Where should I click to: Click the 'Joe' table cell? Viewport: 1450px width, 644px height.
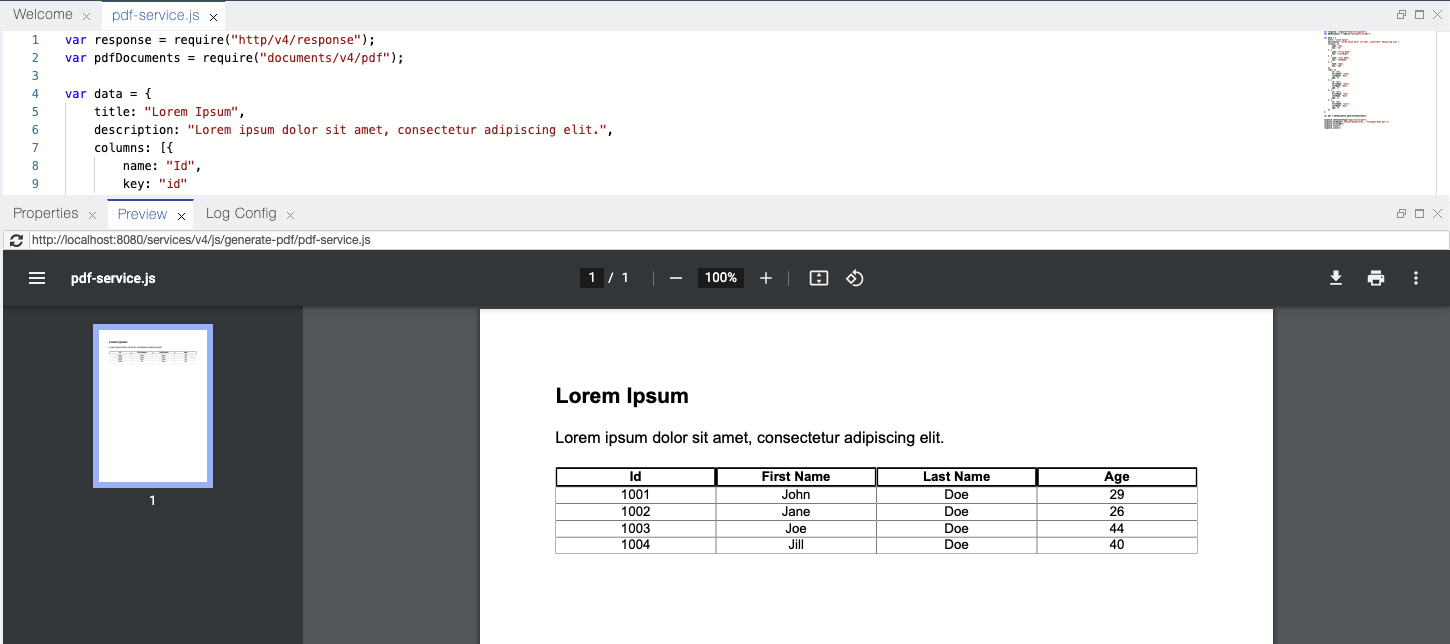coord(796,528)
